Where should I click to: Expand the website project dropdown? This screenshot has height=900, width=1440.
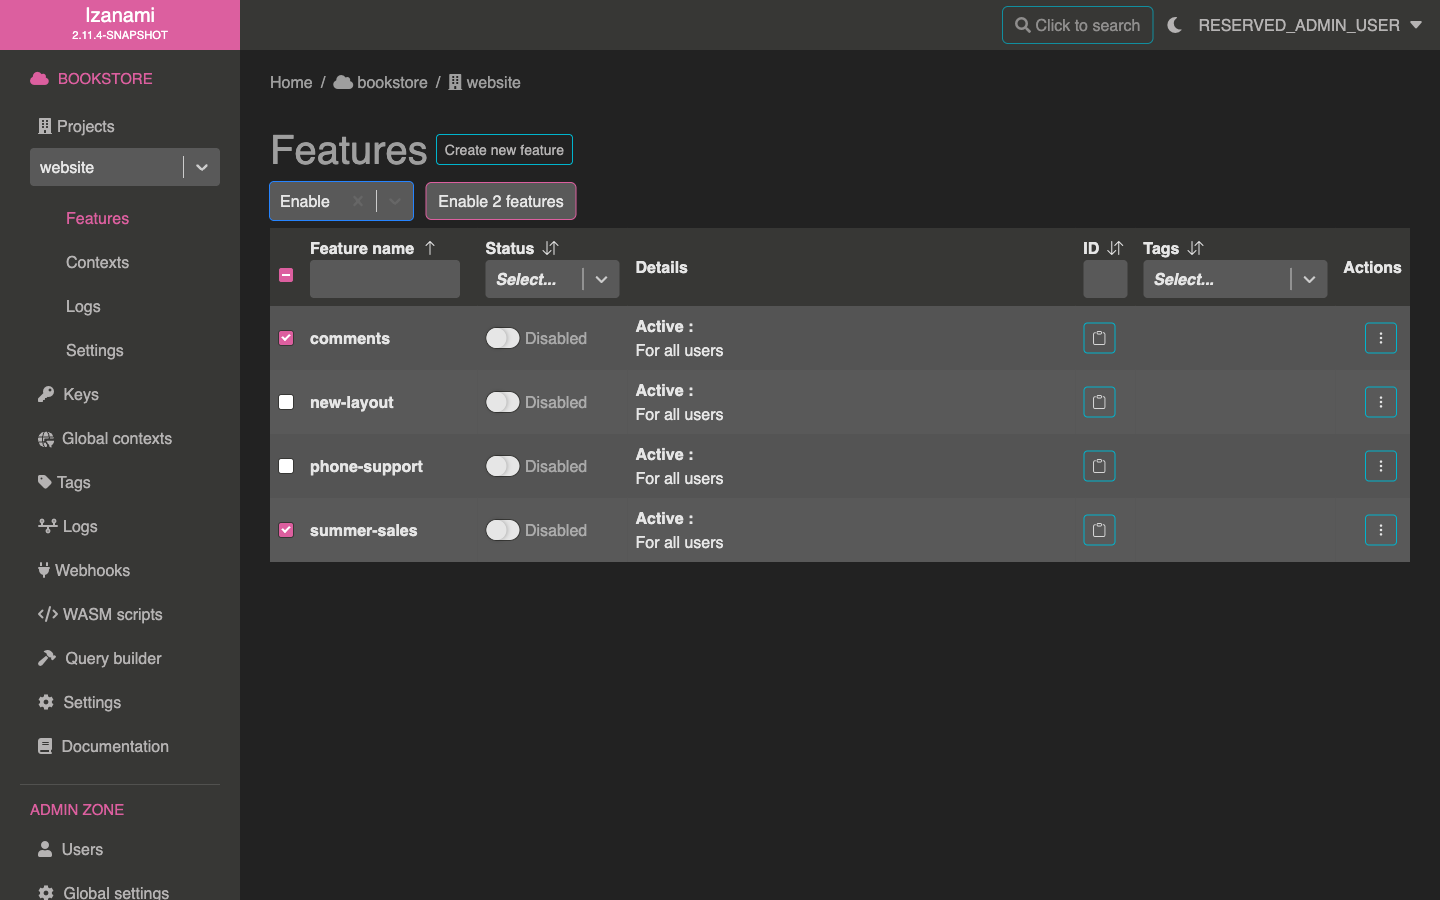201,167
